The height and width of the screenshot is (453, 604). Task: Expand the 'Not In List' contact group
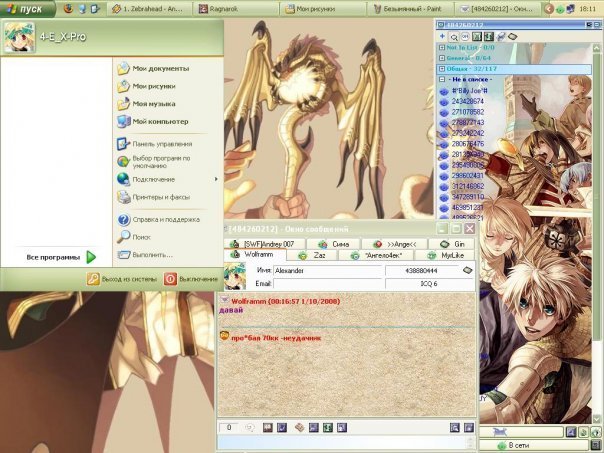441,47
